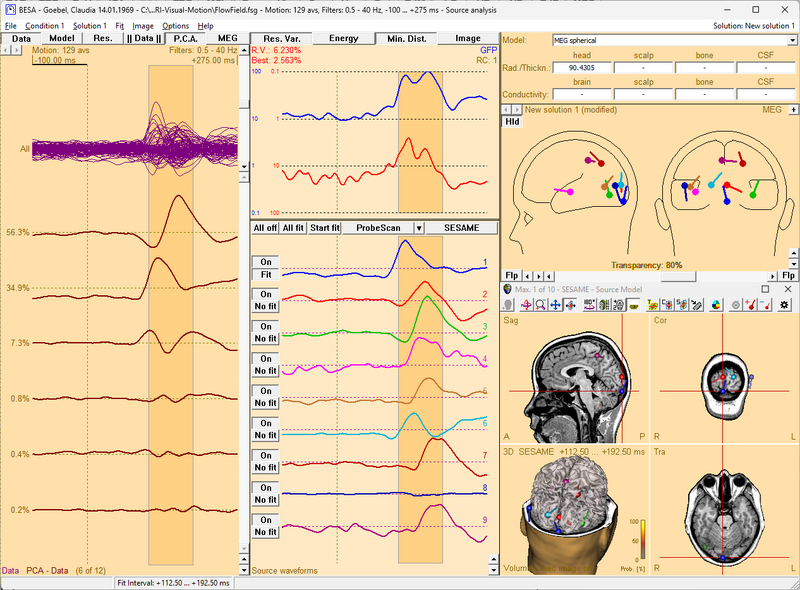Click the remove dipole source icon
800x590 pixels.
(x=767, y=304)
